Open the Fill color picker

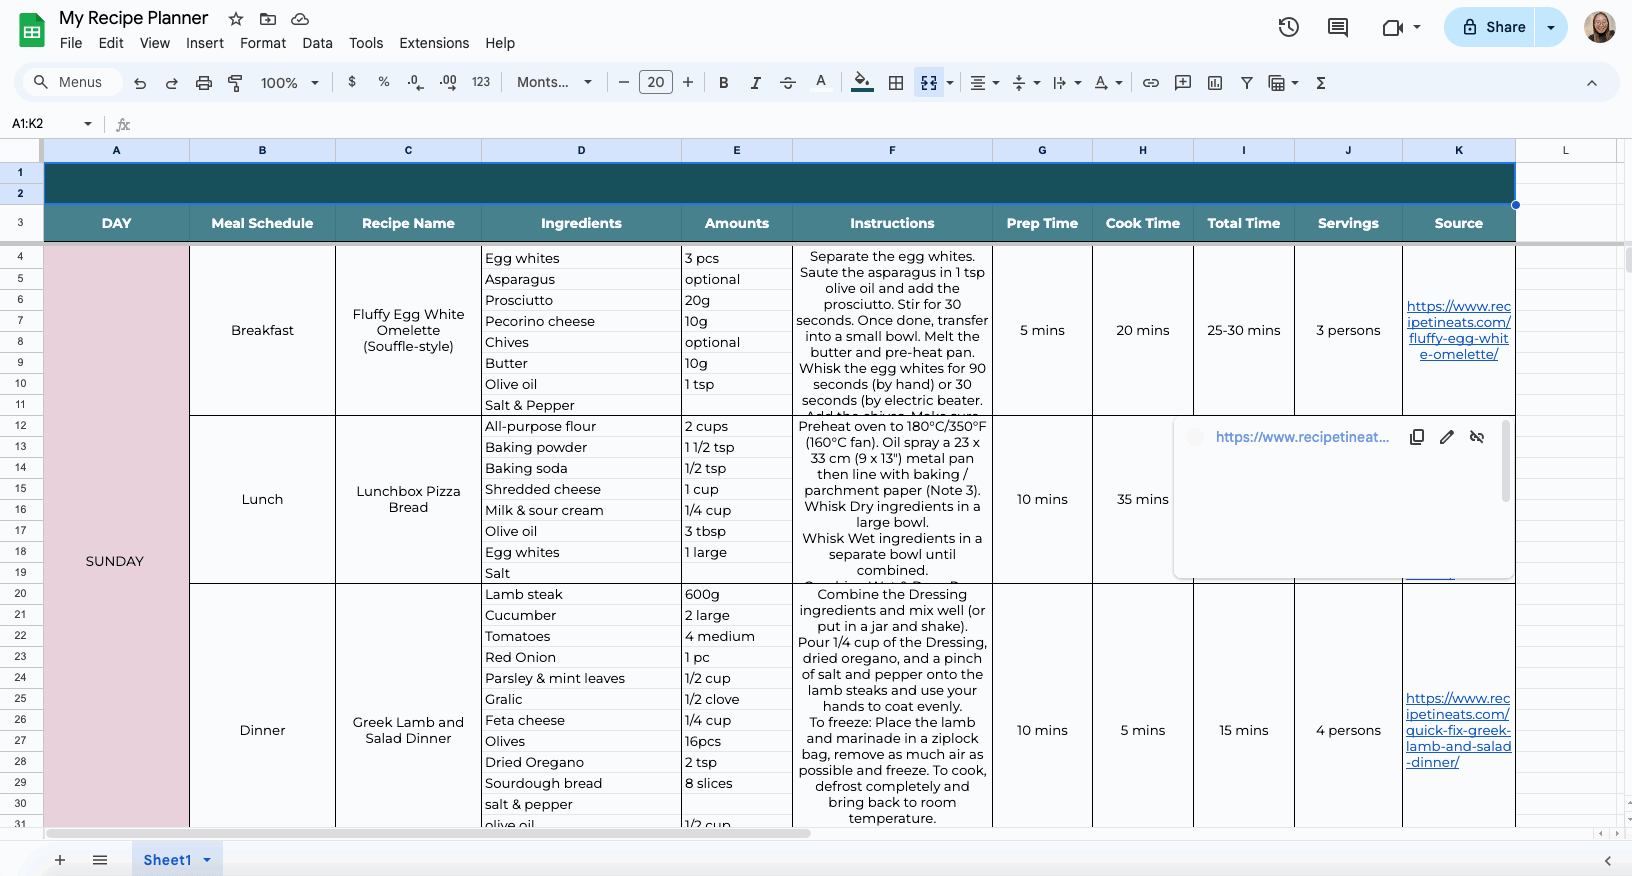[862, 83]
